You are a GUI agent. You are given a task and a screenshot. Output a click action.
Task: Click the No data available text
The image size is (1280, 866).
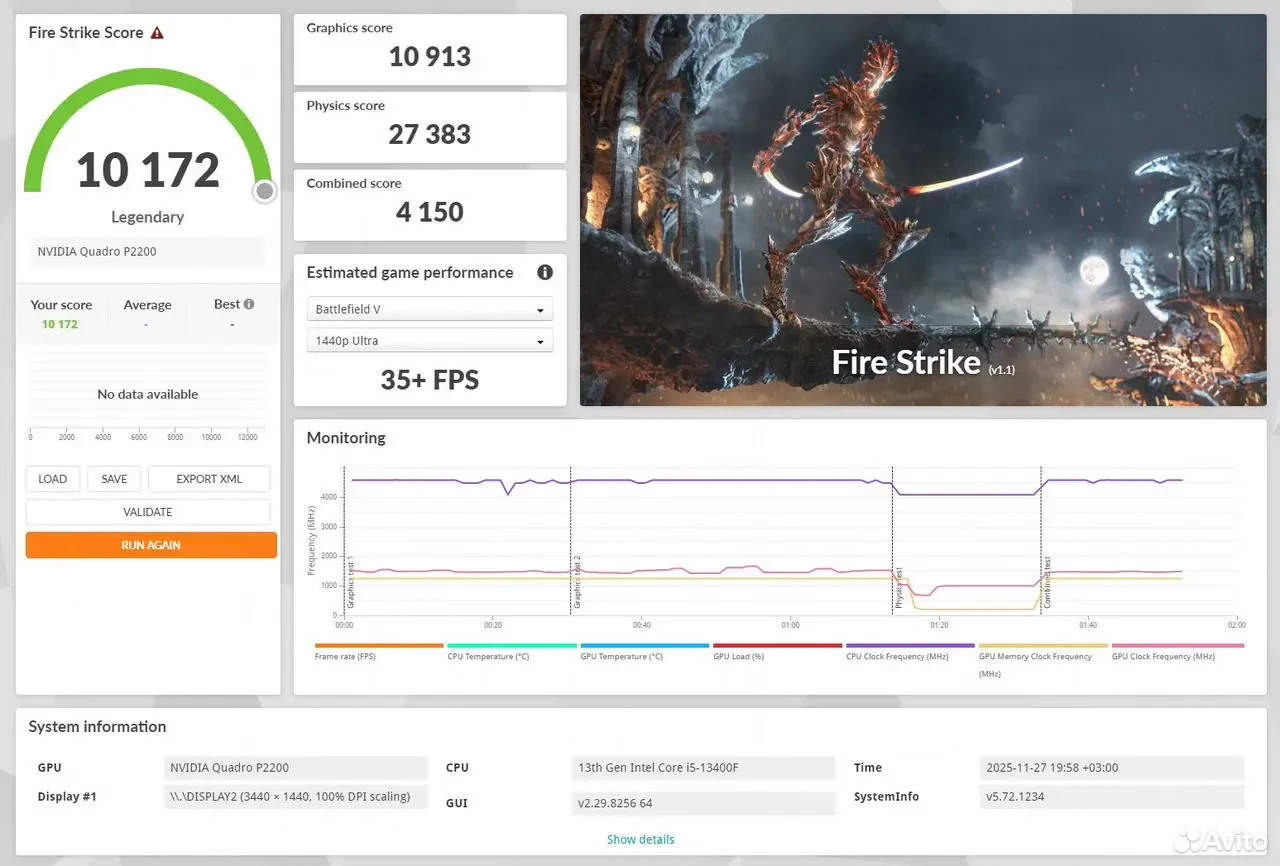(148, 394)
